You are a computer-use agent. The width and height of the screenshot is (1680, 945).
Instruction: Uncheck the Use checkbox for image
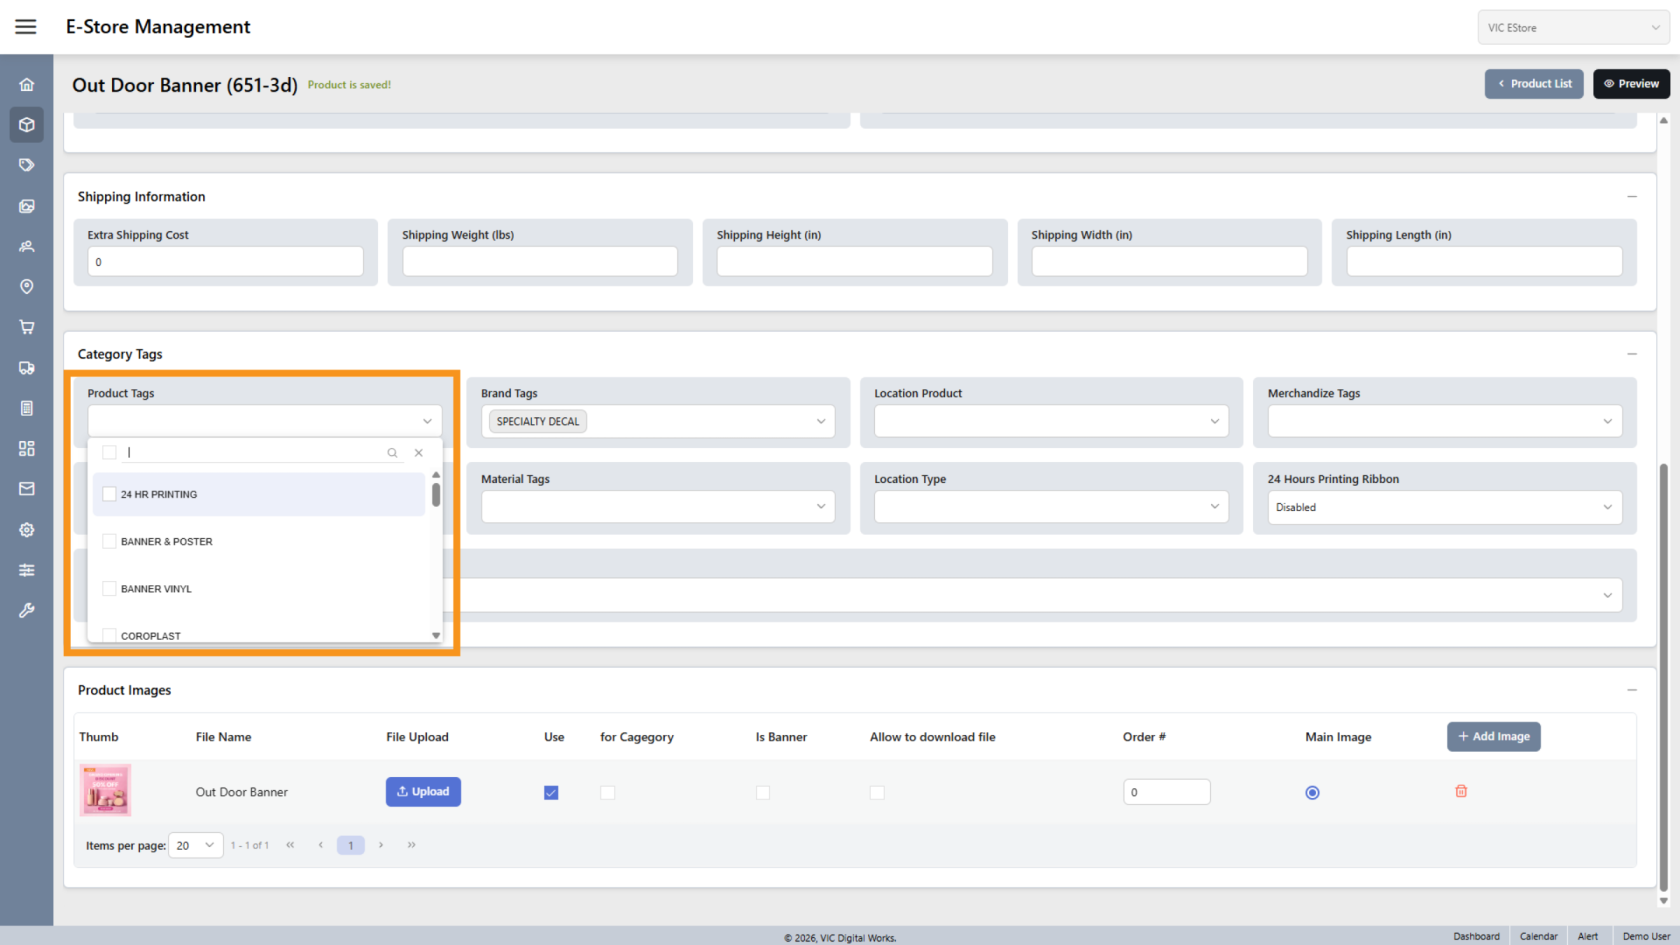pos(551,793)
